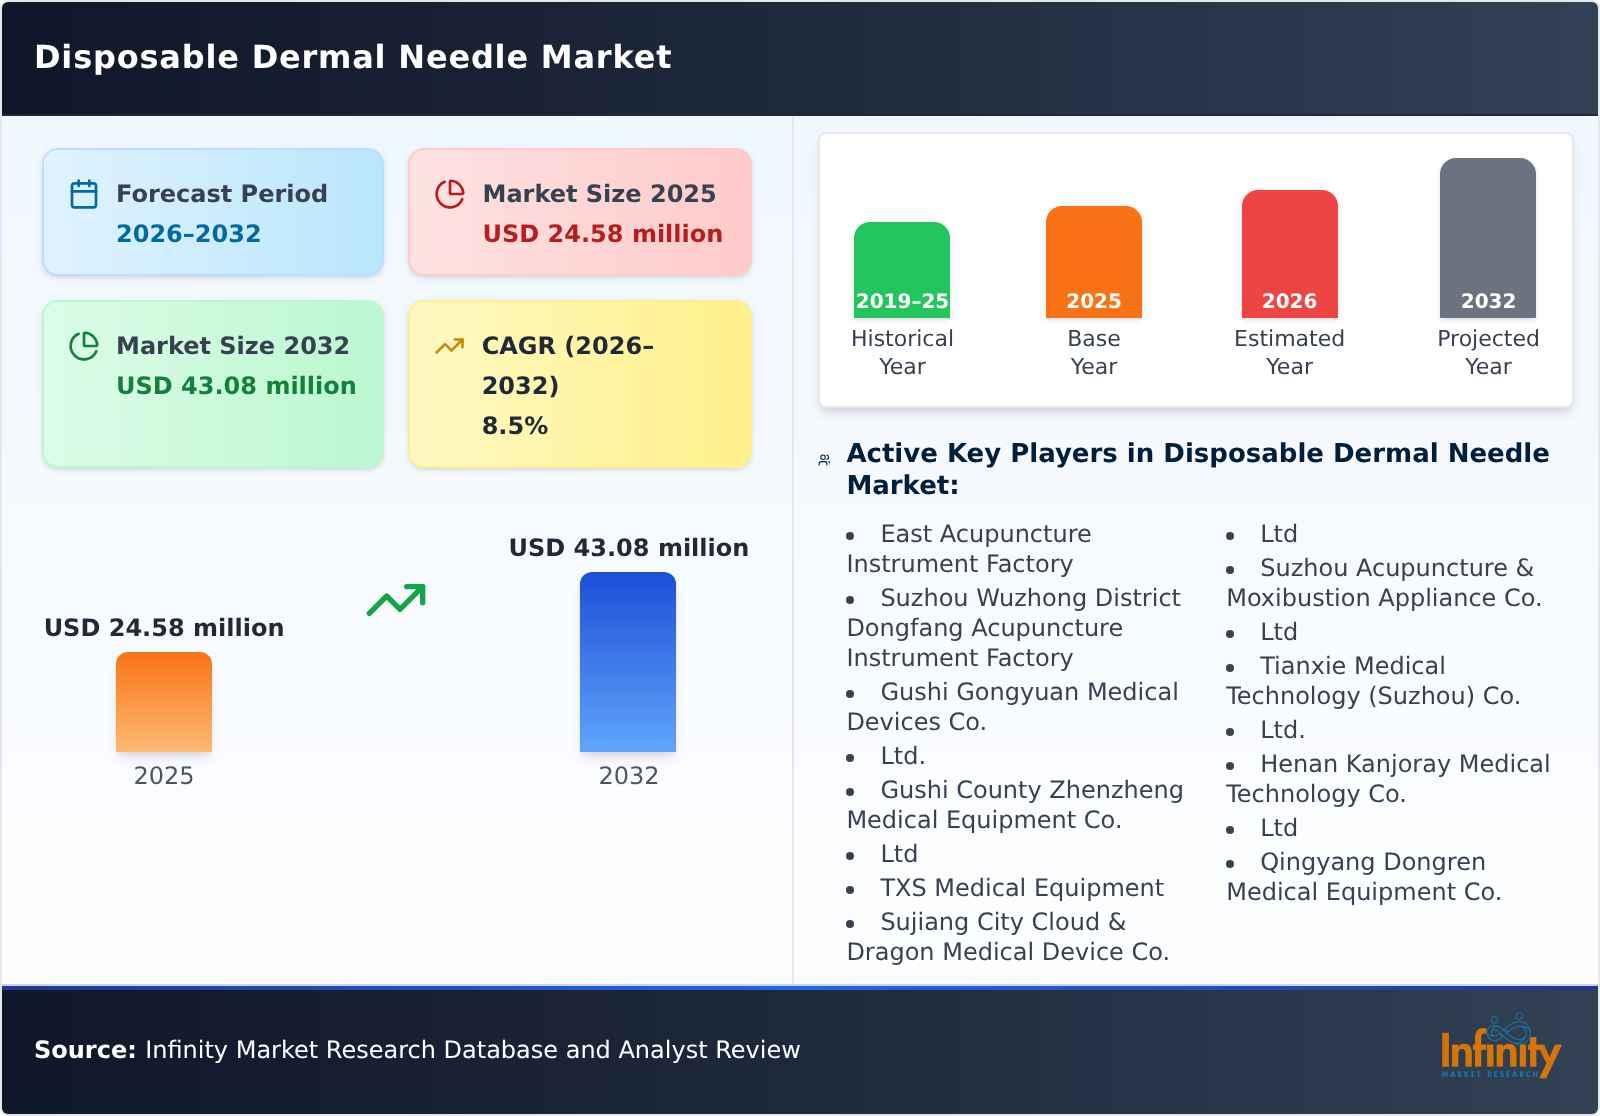The image size is (1600, 1116).
Task: Select the red 2026 Estimated Year bar
Action: [1289, 253]
